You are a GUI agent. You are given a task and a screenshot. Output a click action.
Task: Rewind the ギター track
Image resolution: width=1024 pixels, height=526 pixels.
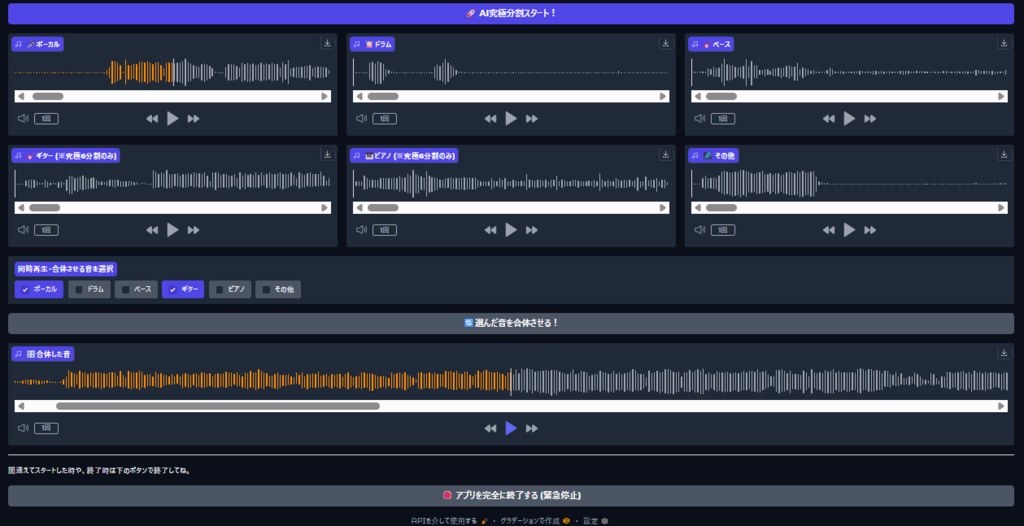coord(152,230)
